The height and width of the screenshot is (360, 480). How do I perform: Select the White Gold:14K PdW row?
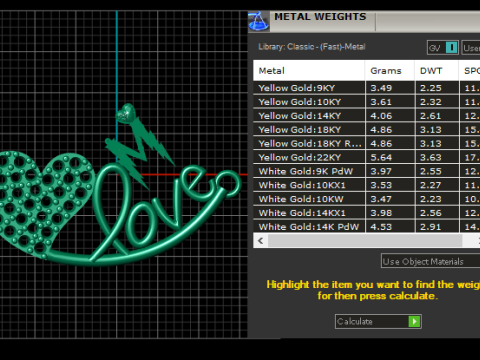(366, 227)
